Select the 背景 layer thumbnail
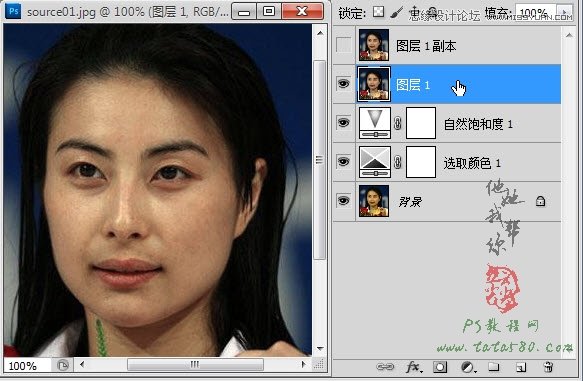 click(x=374, y=201)
